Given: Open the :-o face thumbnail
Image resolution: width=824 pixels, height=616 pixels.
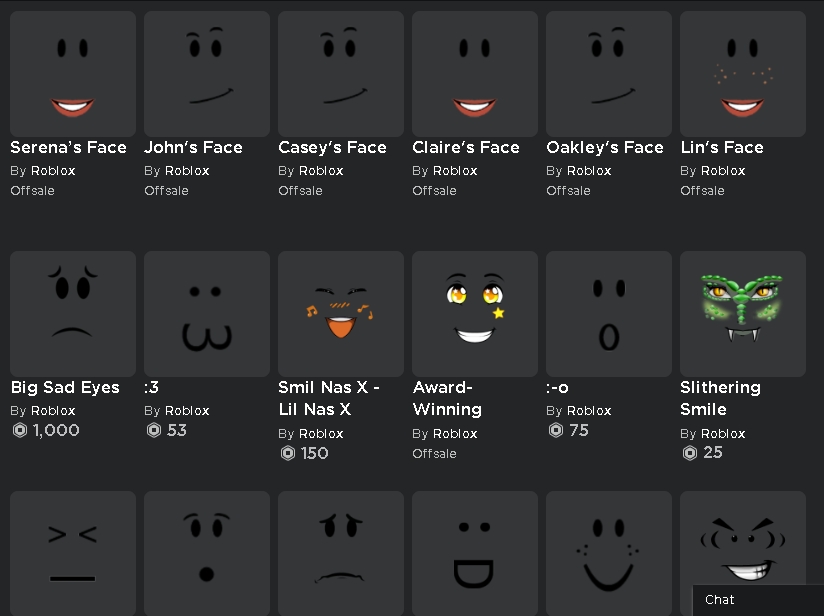Looking at the screenshot, I should [609, 314].
